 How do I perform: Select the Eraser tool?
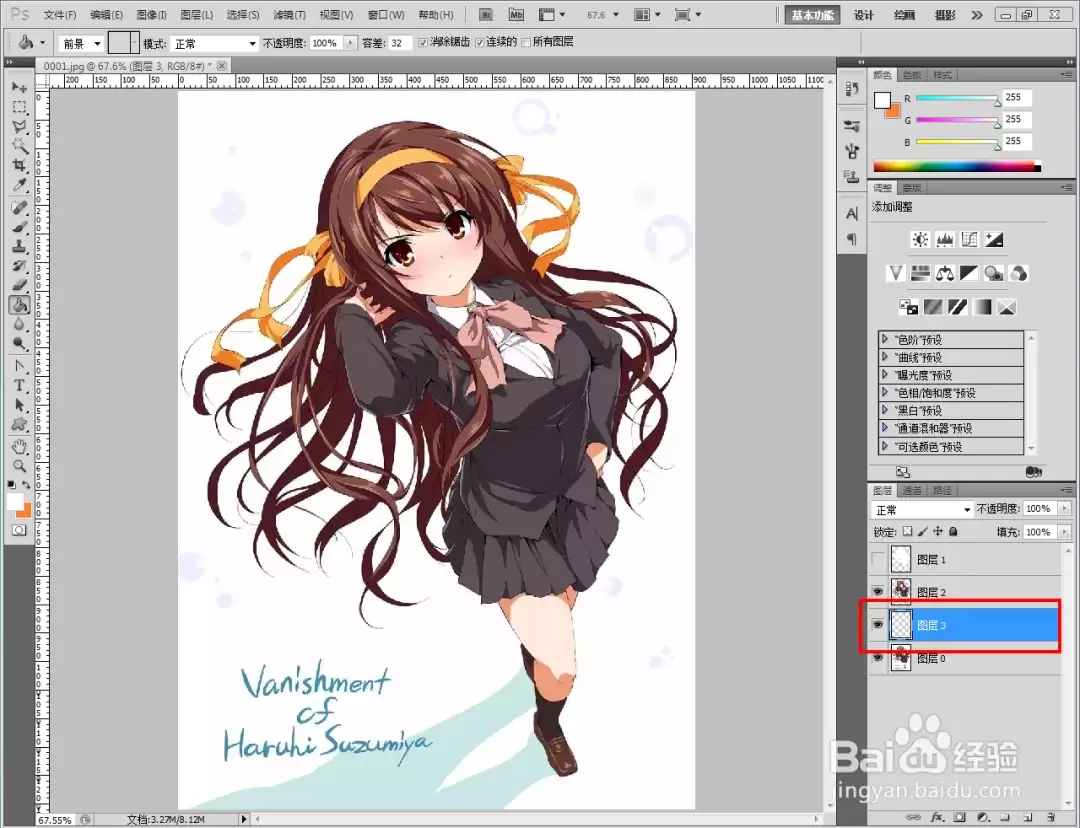[x=19, y=284]
